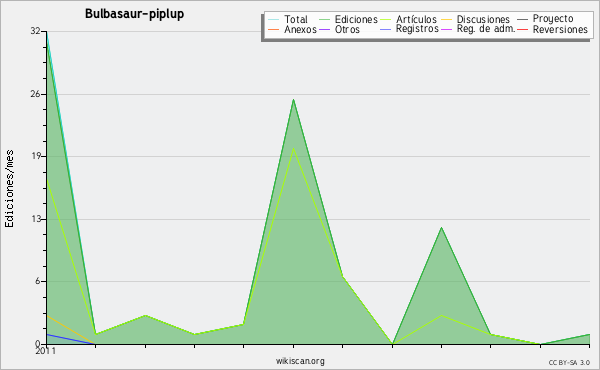This screenshot has width=600, height=370.
Task: Click the 'Reg. de adm.' legend entry
Action: click(x=478, y=29)
